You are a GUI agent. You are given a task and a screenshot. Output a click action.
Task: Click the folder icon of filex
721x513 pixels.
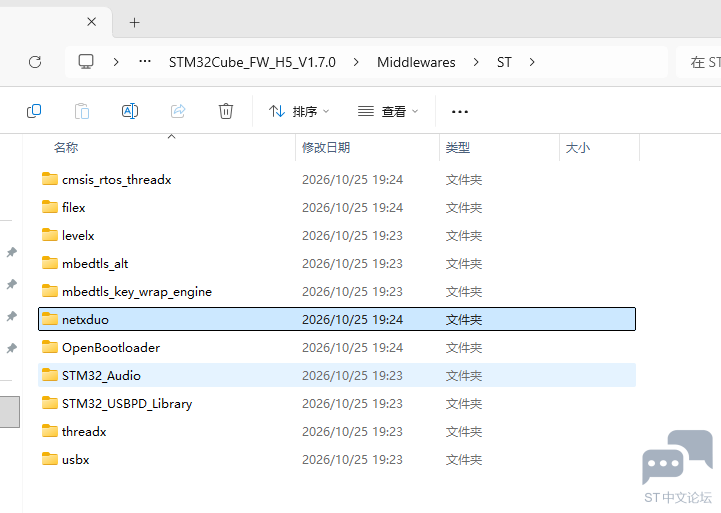pos(50,207)
